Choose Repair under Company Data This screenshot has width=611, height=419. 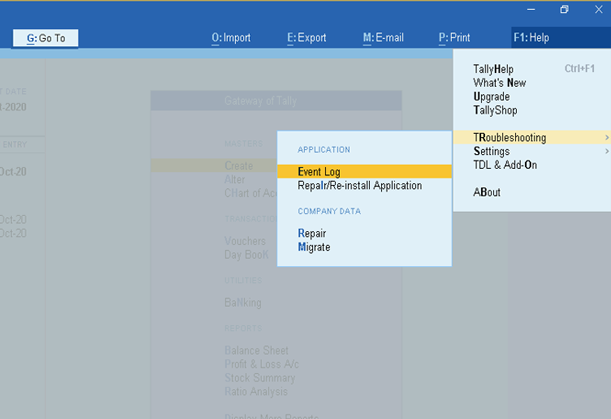tap(312, 233)
